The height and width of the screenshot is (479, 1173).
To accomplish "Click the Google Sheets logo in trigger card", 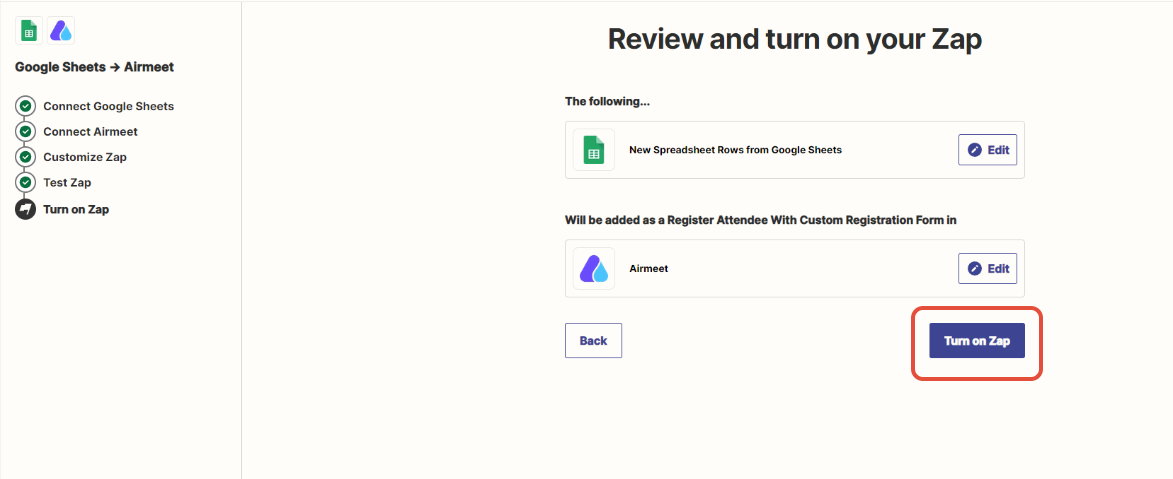I will coord(594,150).
